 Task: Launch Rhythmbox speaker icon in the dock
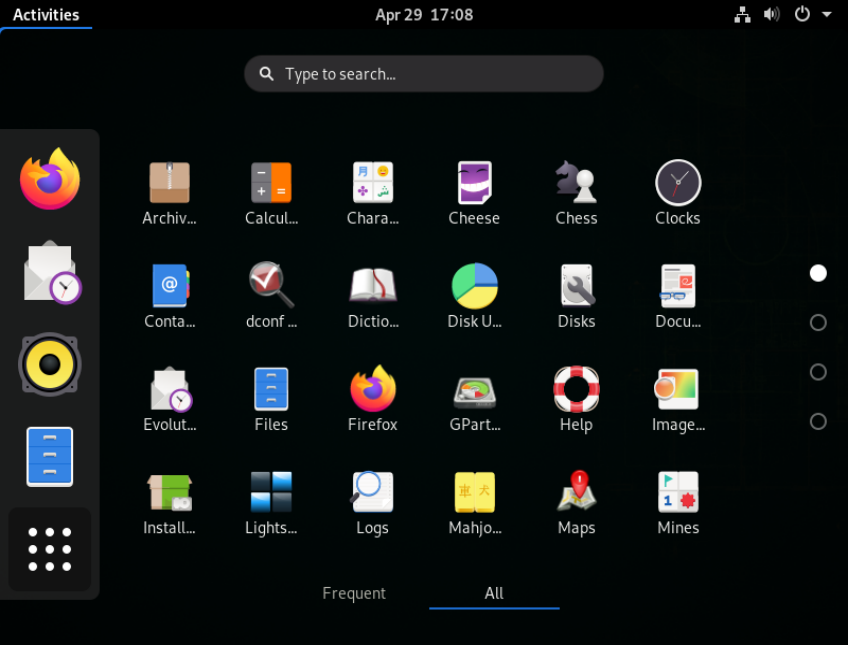pyautogui.click(x=50, y=364)
